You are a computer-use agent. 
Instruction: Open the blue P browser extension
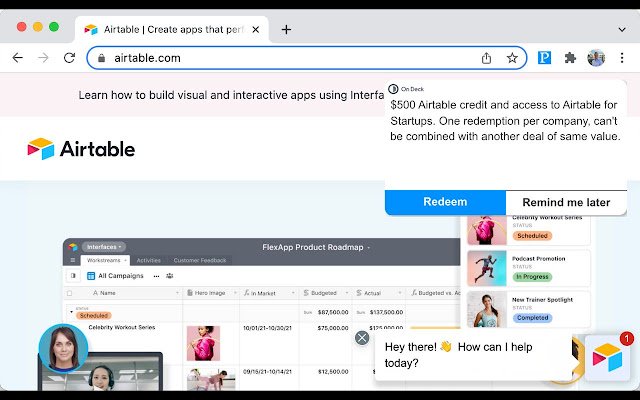(x=544, y=58)
